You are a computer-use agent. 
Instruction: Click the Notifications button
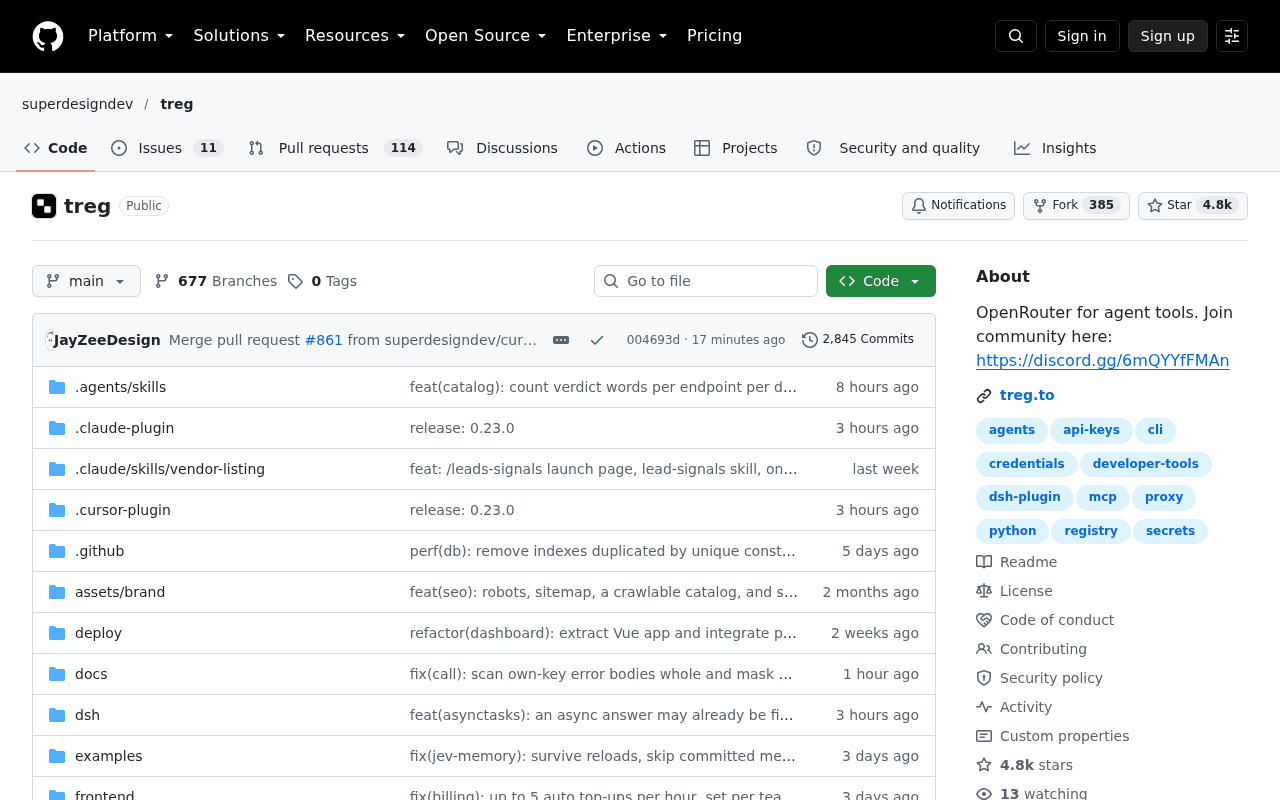(958, 206)
